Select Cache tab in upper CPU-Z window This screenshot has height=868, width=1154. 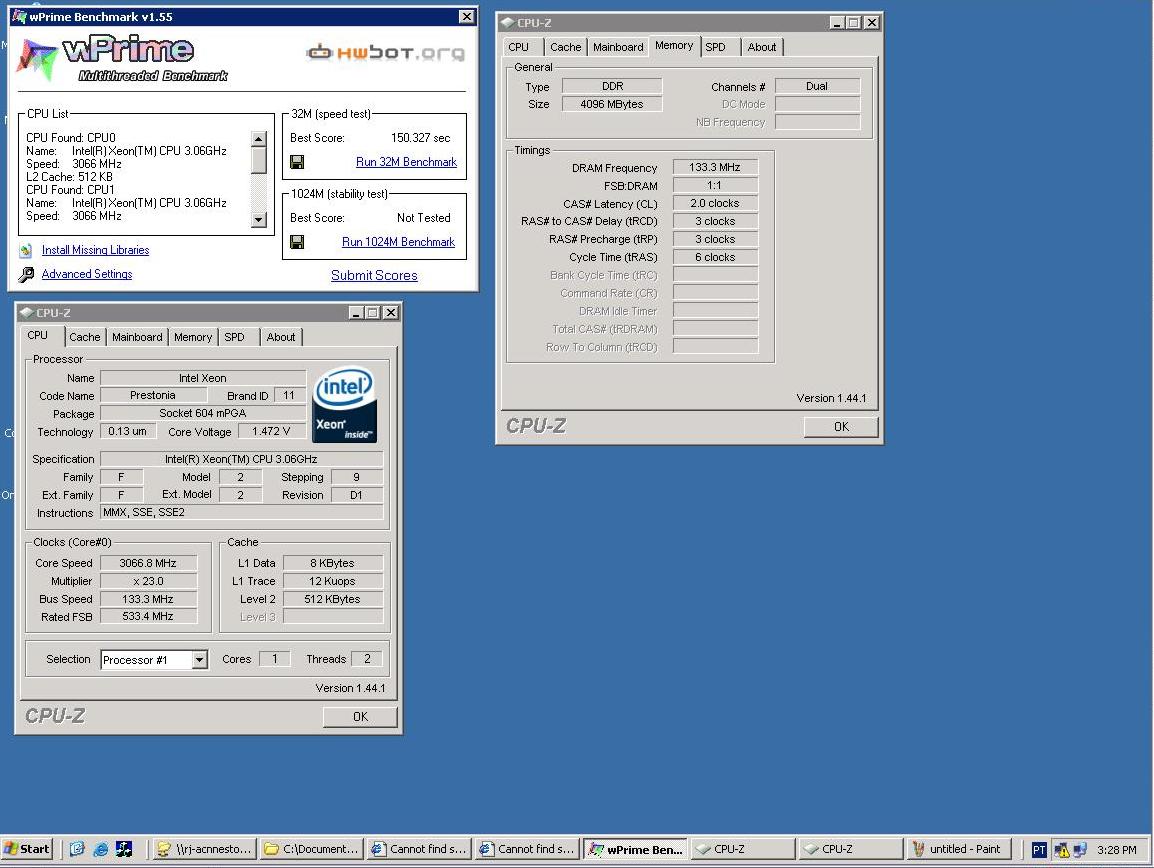pyautogui.click(x=565, y=47)
